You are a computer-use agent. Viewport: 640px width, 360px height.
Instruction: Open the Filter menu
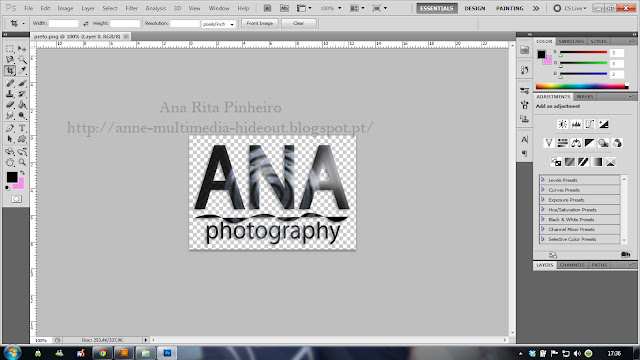[x=131, y=8]
